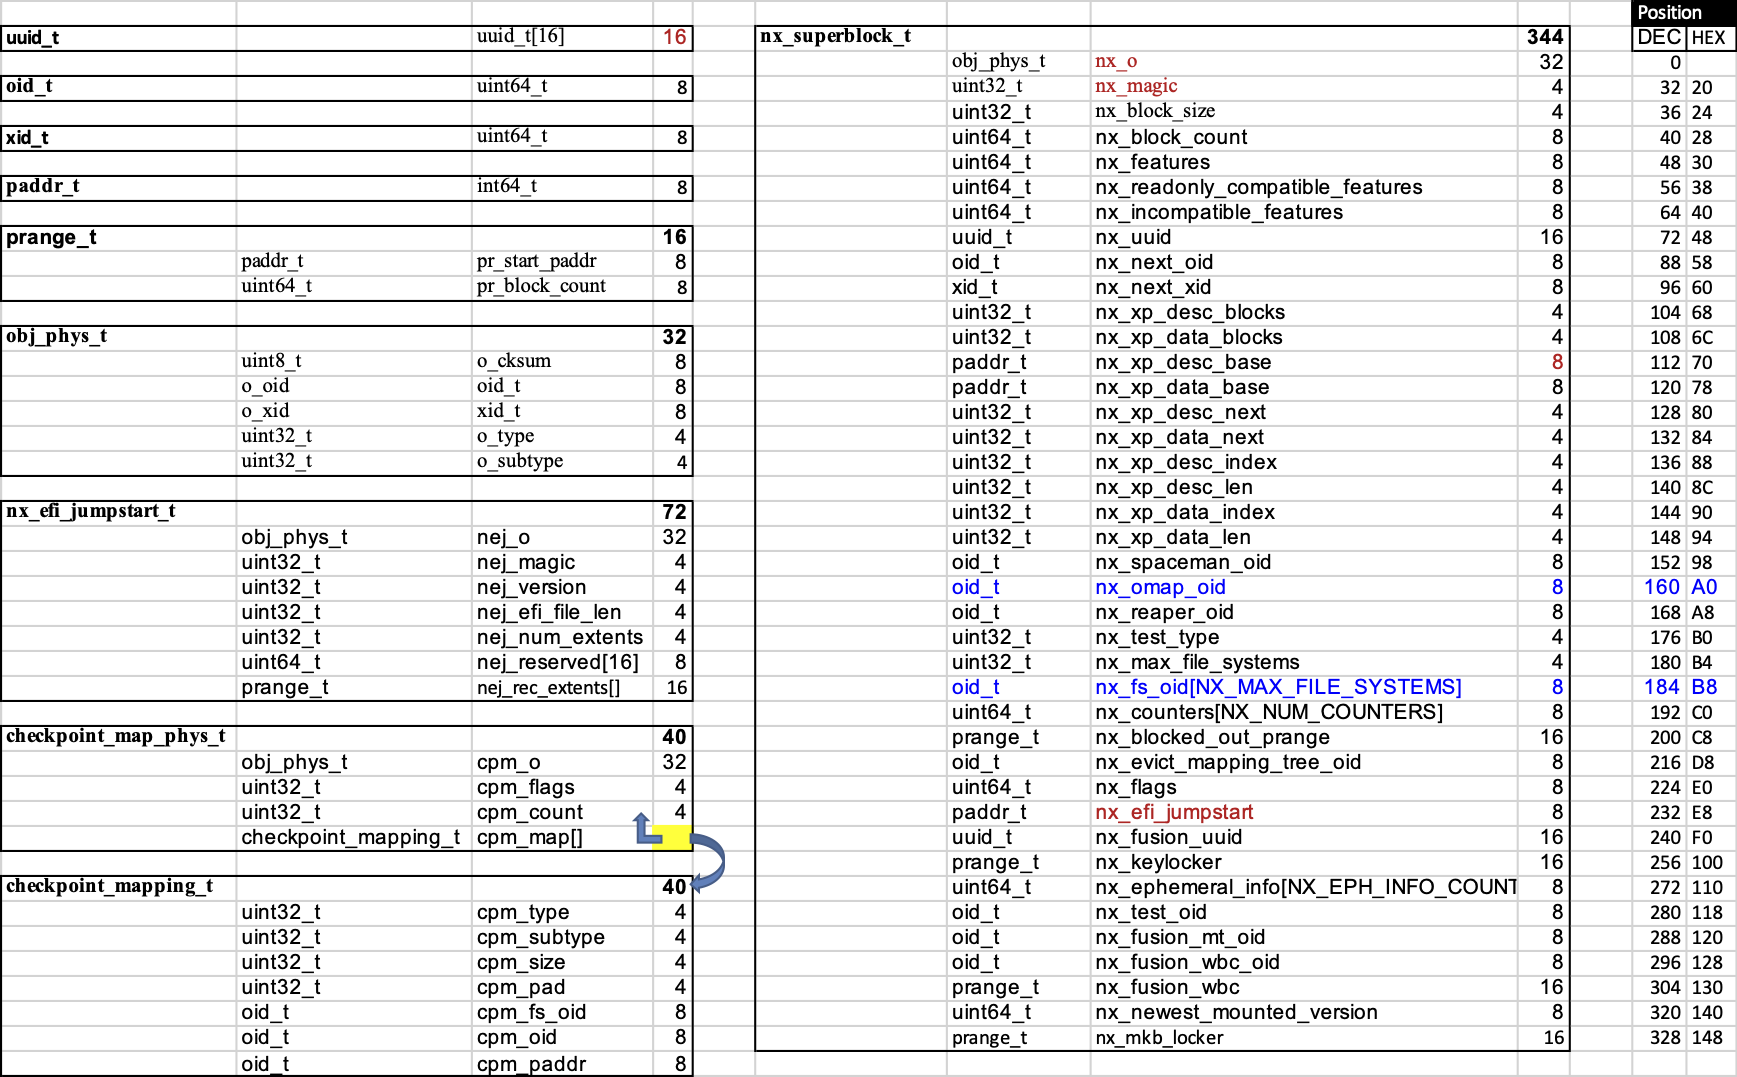The image size is (1737, 1077).
Task: Select the nx_uuid field cell
Action: pyautogui.click(x=1304, y=237)
